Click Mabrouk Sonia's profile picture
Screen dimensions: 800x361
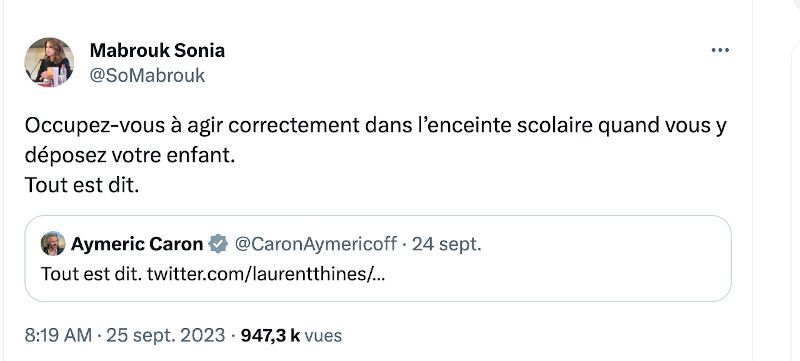[49, 62]
